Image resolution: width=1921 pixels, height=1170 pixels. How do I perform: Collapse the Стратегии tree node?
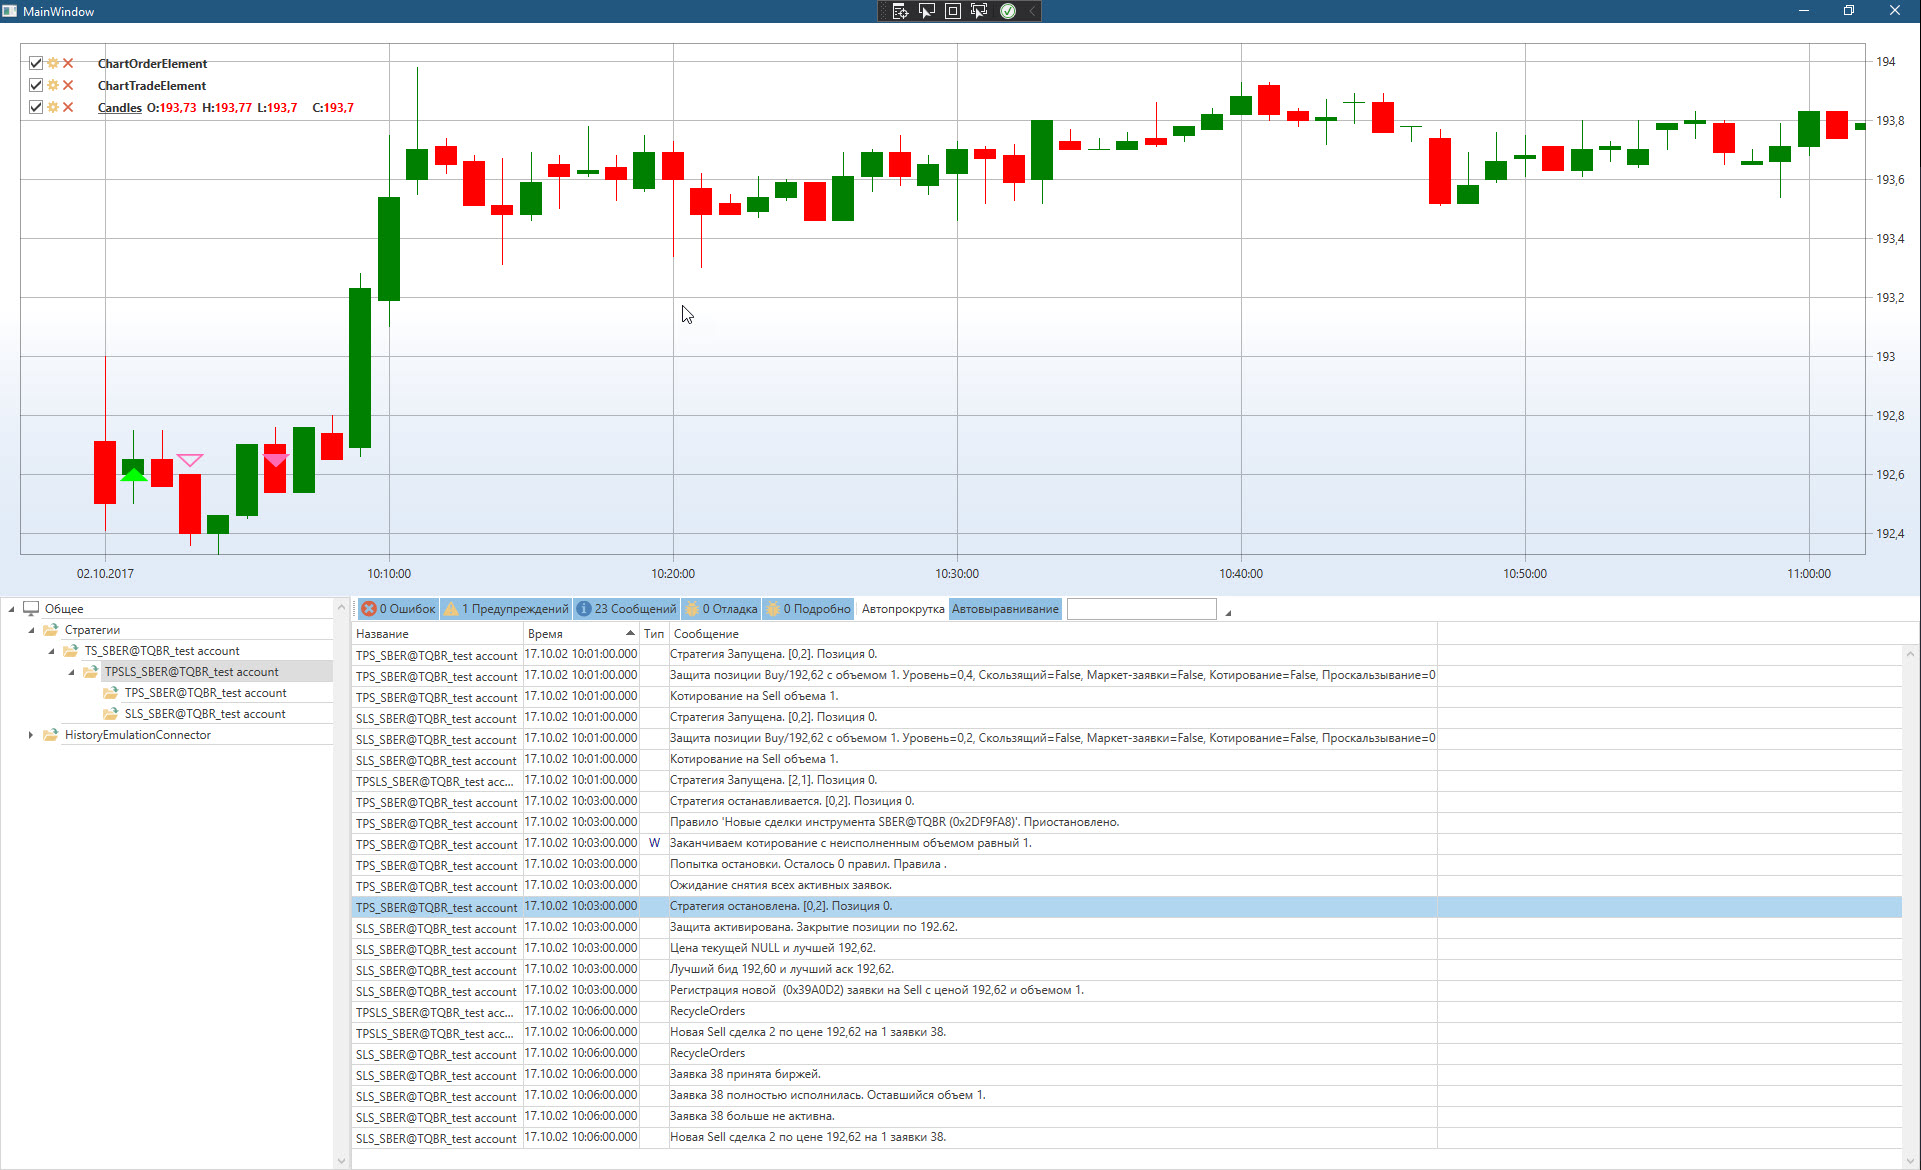point(31,630)
